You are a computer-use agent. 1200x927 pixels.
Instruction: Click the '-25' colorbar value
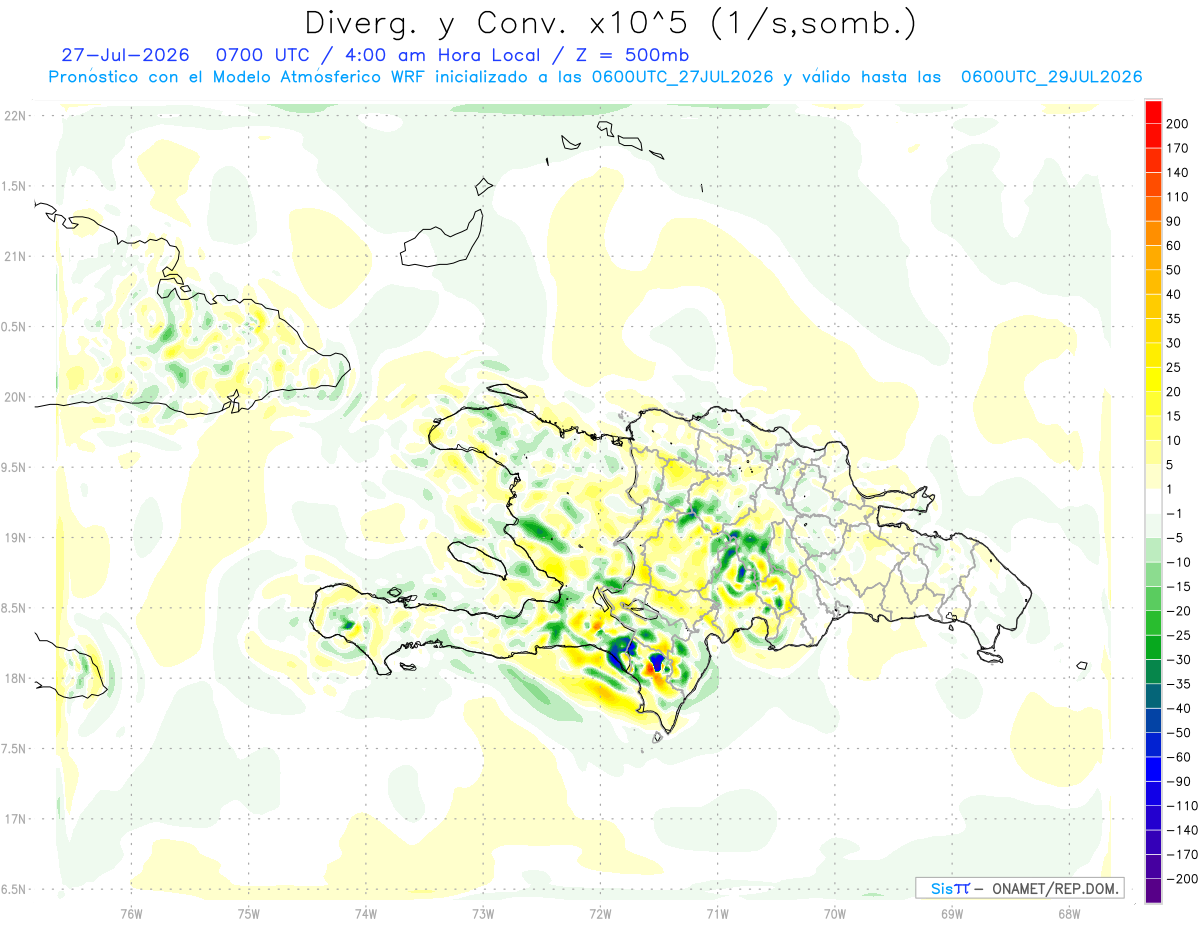click(1180, 635)
